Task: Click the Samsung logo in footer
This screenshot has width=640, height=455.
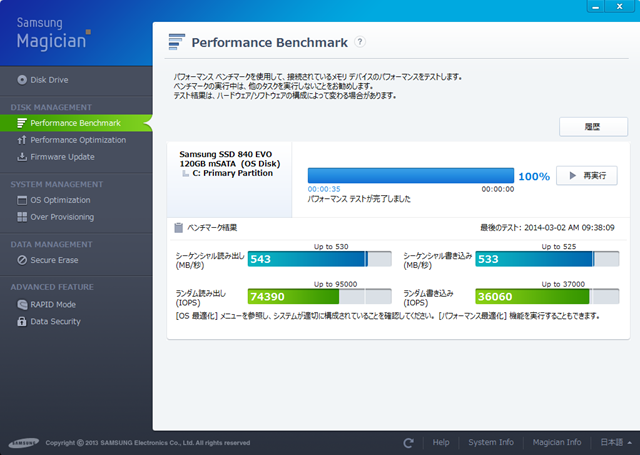Action: point(24,443)
